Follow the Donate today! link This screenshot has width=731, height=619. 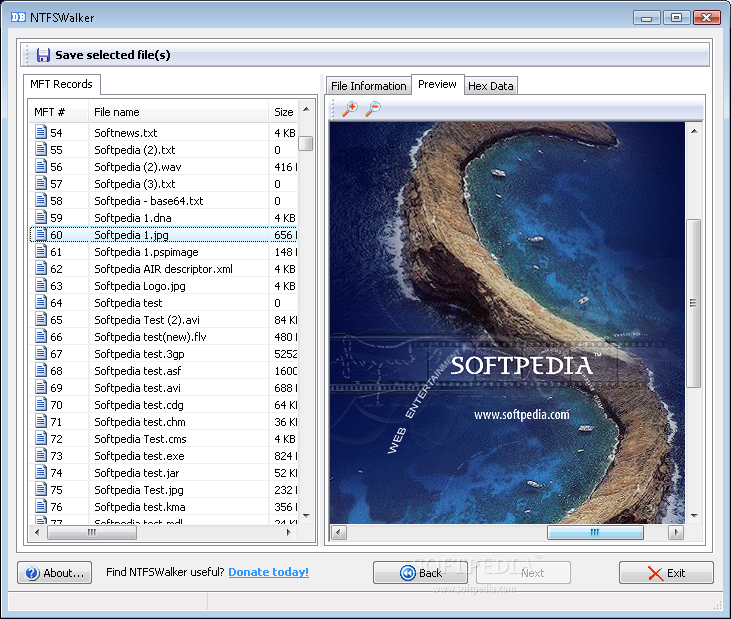(x=269, y=572)
